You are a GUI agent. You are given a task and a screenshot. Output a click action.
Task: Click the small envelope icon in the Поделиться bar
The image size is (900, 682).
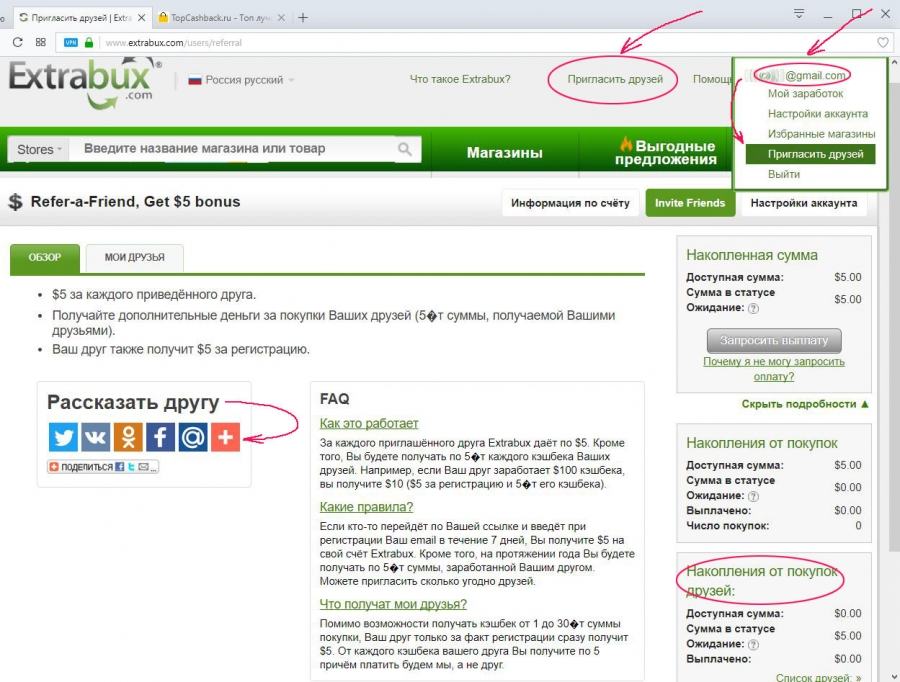pos(143,467)
